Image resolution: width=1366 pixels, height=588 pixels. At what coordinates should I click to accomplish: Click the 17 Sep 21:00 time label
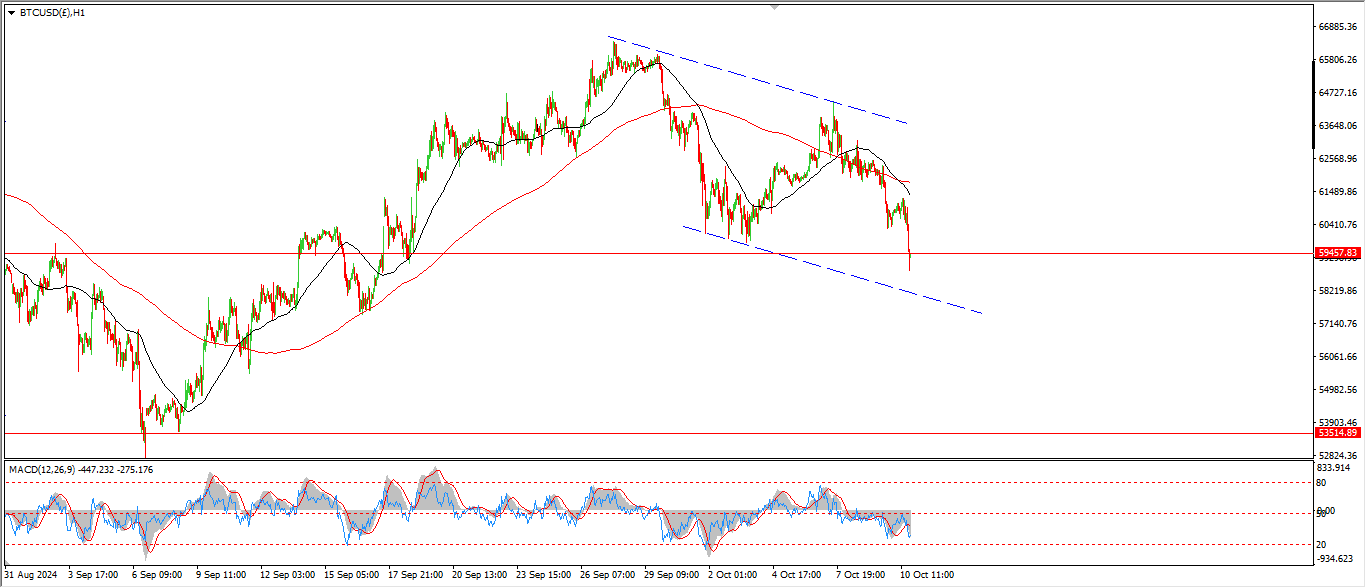416,575
